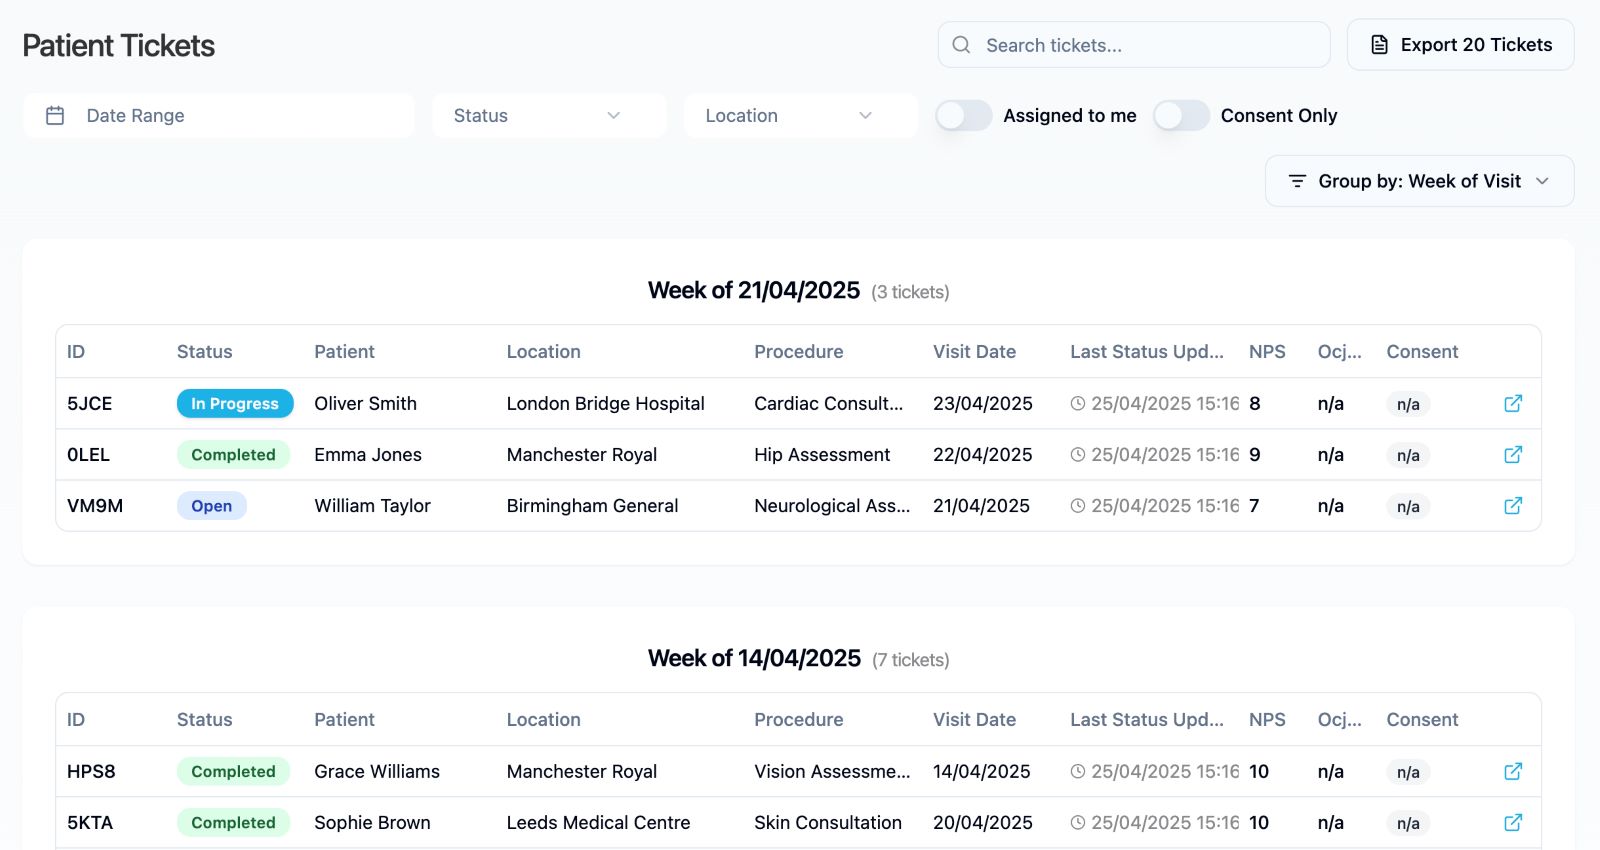
Task: Open the Status filter dropdown
Action: 549,116
